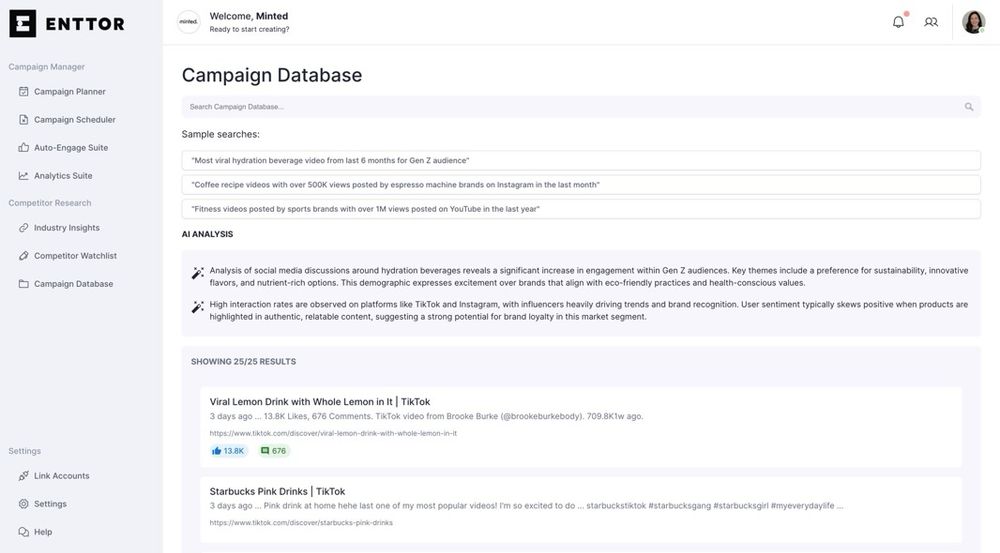Use the coffee recipe videos sample search
The width and height of the screenshot is (1000, 553).
pyautogui.click(x=581, y=185)
